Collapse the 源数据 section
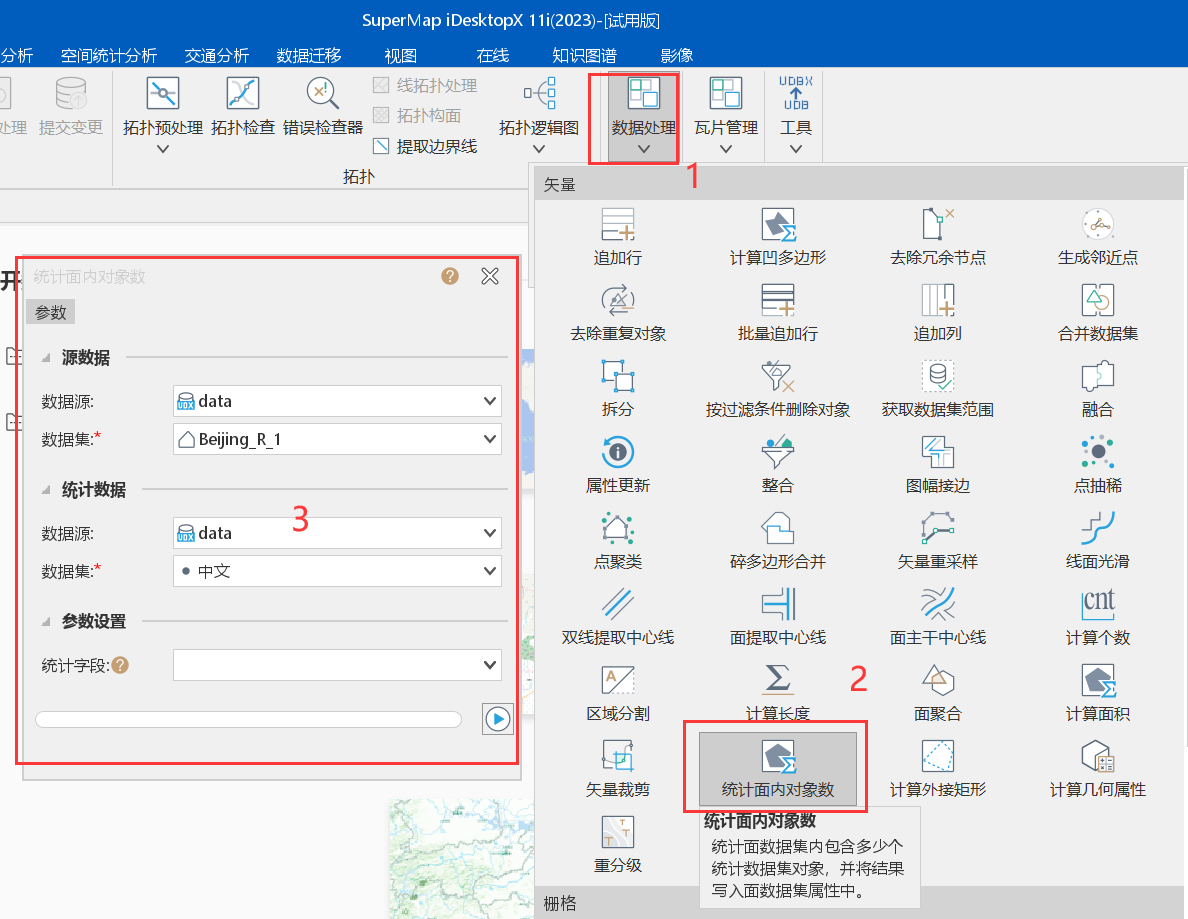 point(45,358)
